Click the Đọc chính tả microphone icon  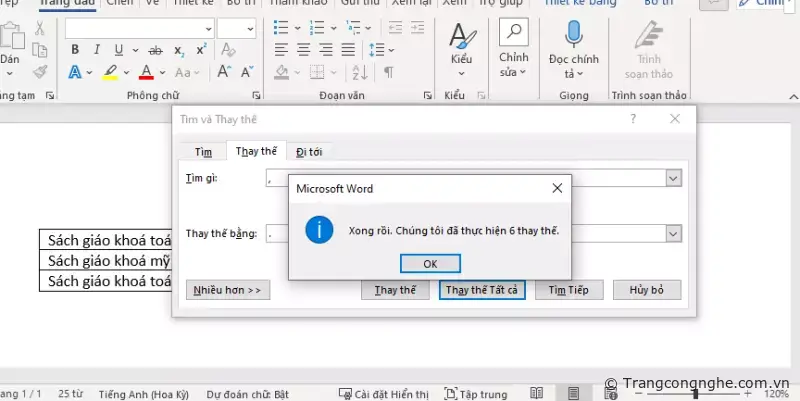coord(574,36)
